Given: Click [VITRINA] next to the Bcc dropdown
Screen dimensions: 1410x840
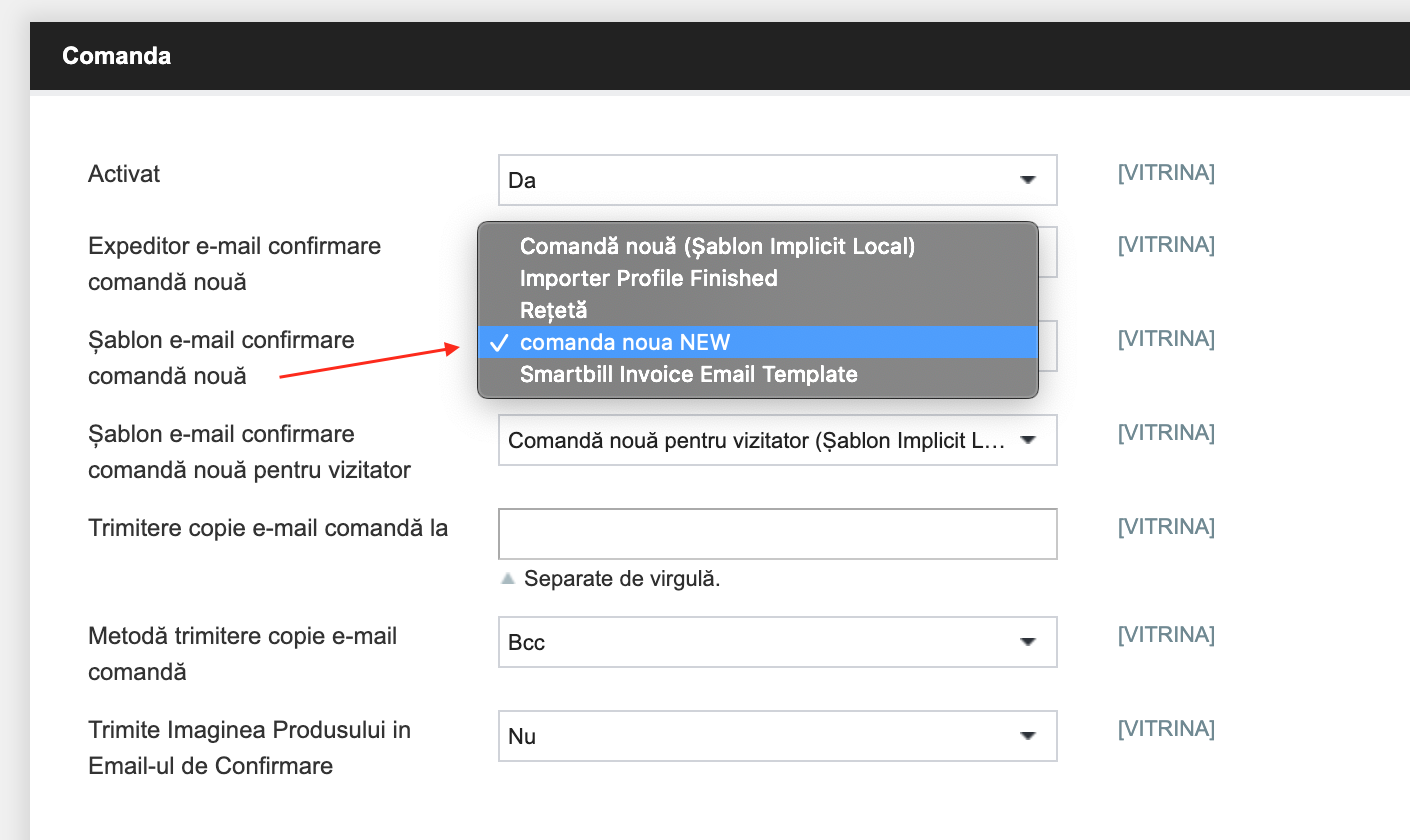Looking at the screenshot, I should 1166,635.
